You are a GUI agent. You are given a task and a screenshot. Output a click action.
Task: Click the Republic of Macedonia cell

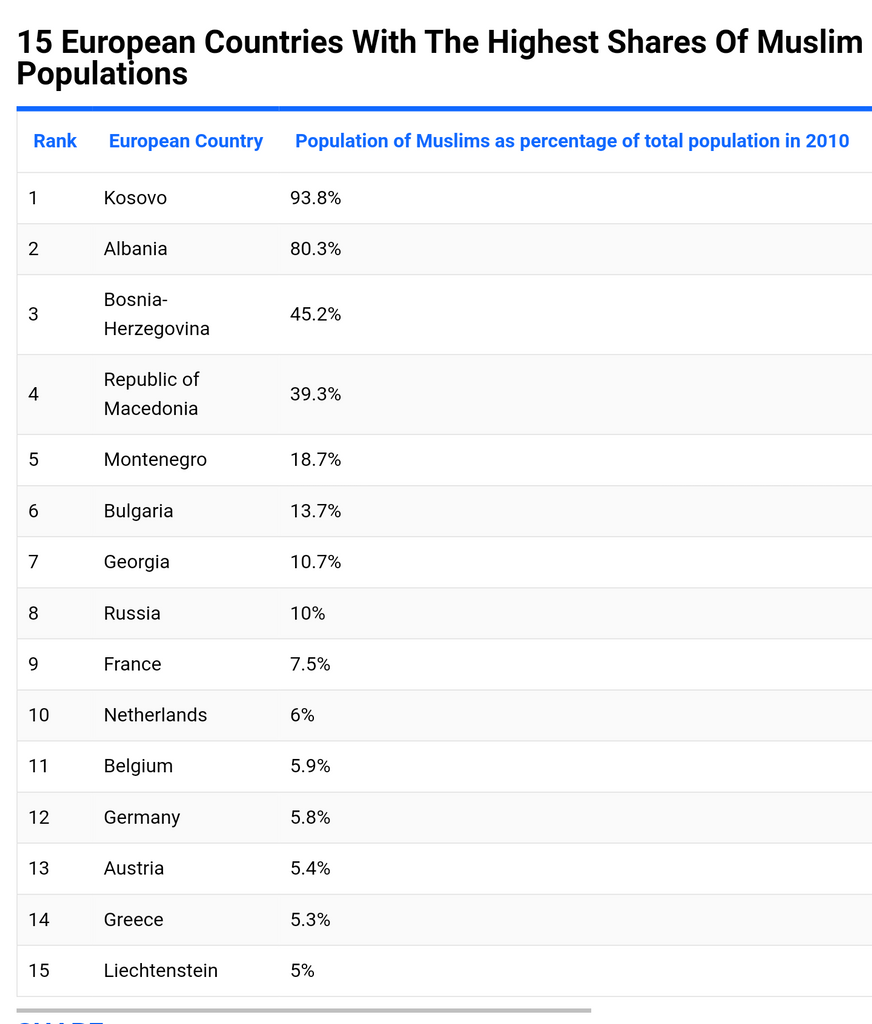click(x=151, y=394)
